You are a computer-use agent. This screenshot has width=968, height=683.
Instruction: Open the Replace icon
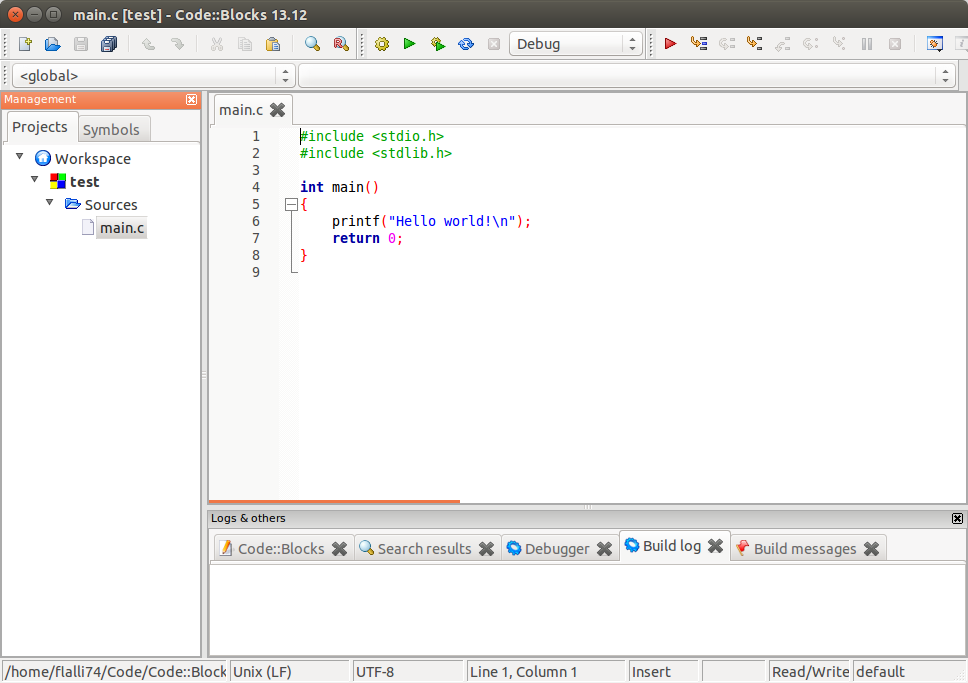(341, 44)
